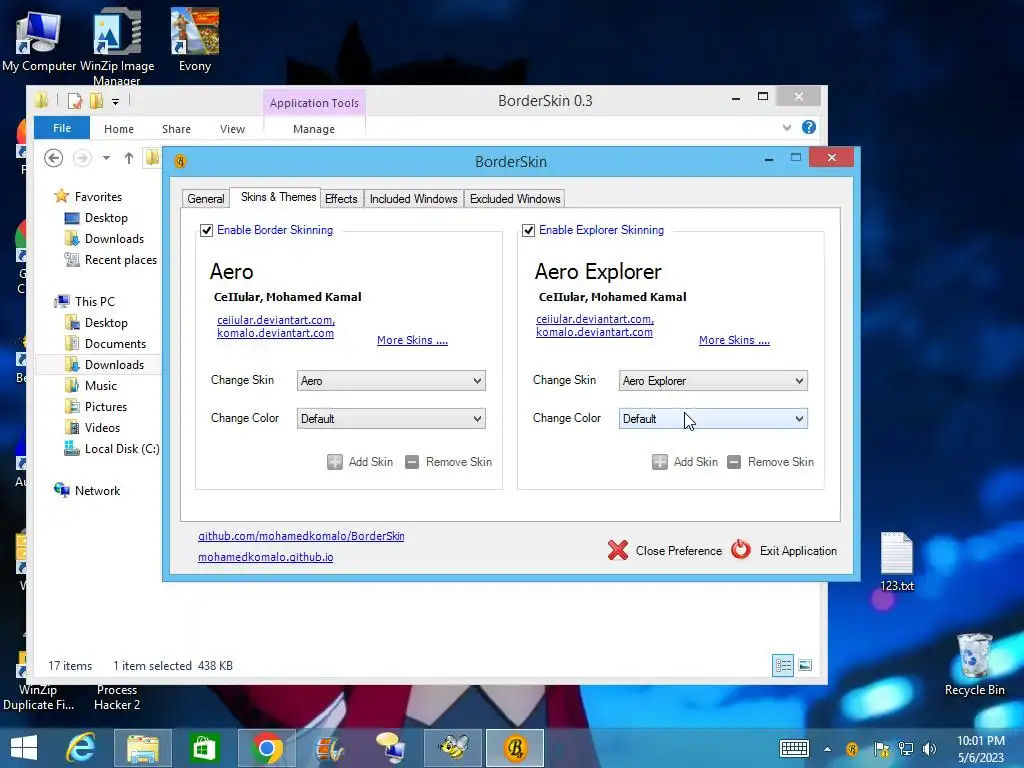Switch to the Effects tab
The image size is (1024, 768).
(x=341, y=199)
